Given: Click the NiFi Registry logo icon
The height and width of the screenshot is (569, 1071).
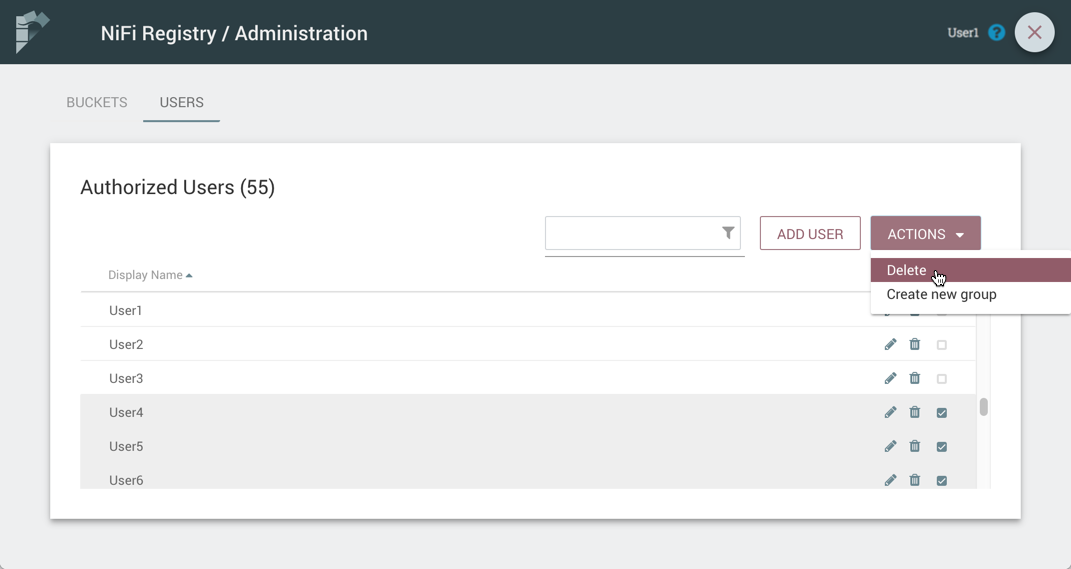Looking at the screenshot, I should [x=32, y=32].
